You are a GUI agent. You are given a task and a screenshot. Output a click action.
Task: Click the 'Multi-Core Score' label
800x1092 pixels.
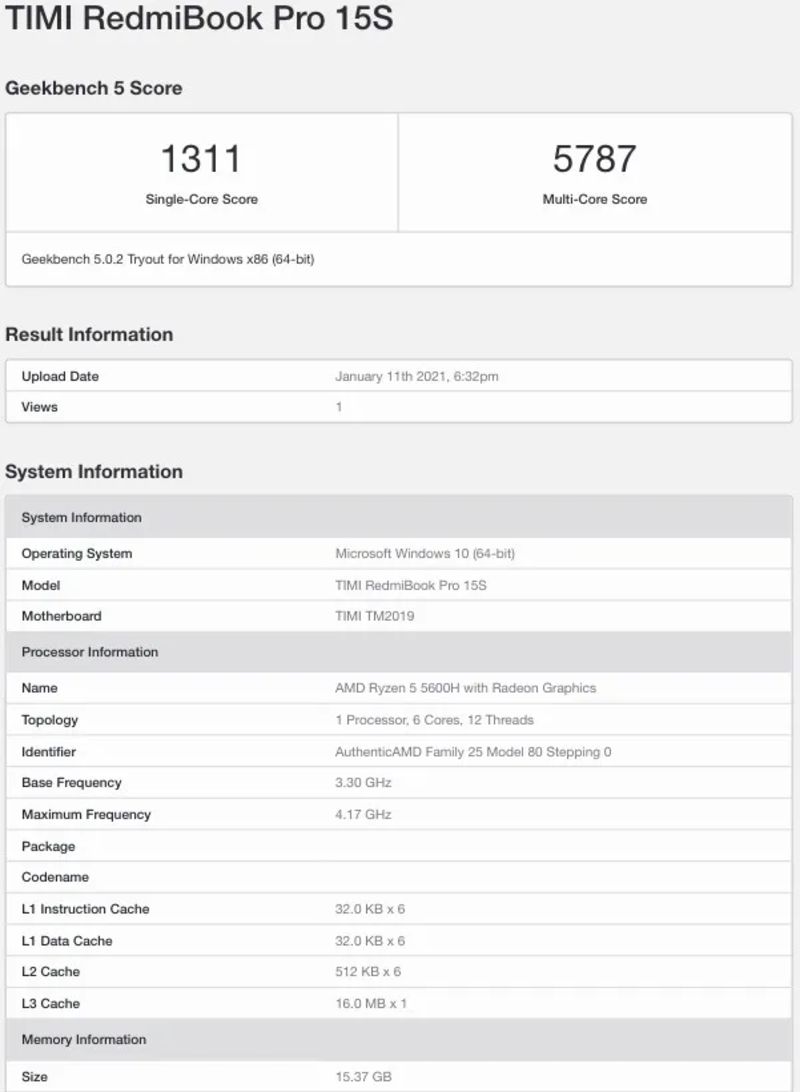point(595,199)
